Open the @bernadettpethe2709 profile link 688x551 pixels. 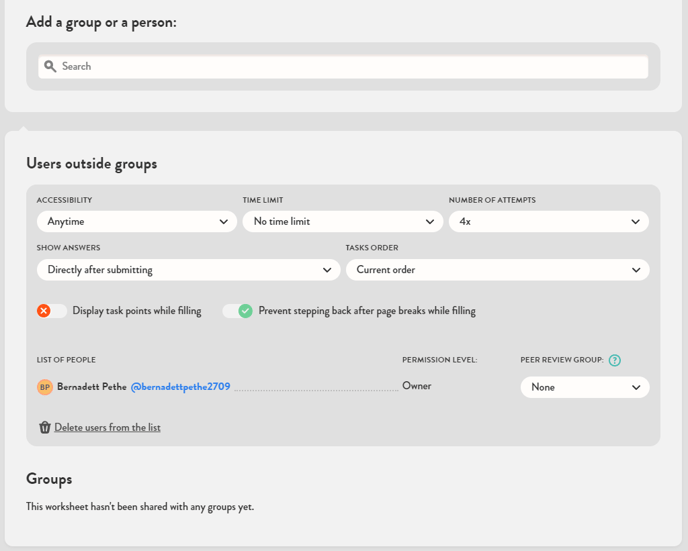[x=181, y=387]
